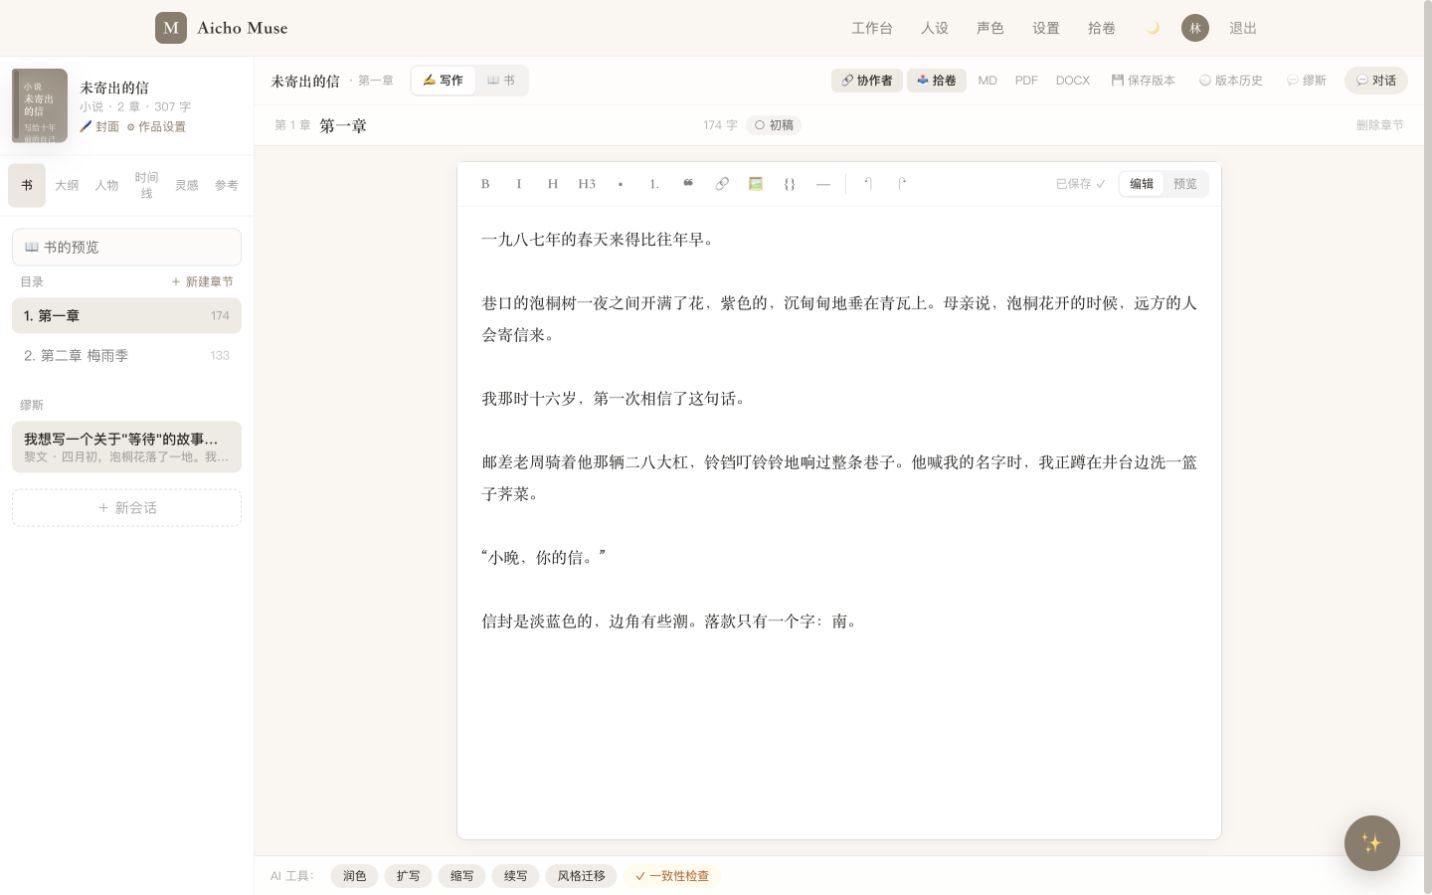The image size is (1432, 895).
Task: Open the user avatar 林
Action: click(x=1195, y=28)
